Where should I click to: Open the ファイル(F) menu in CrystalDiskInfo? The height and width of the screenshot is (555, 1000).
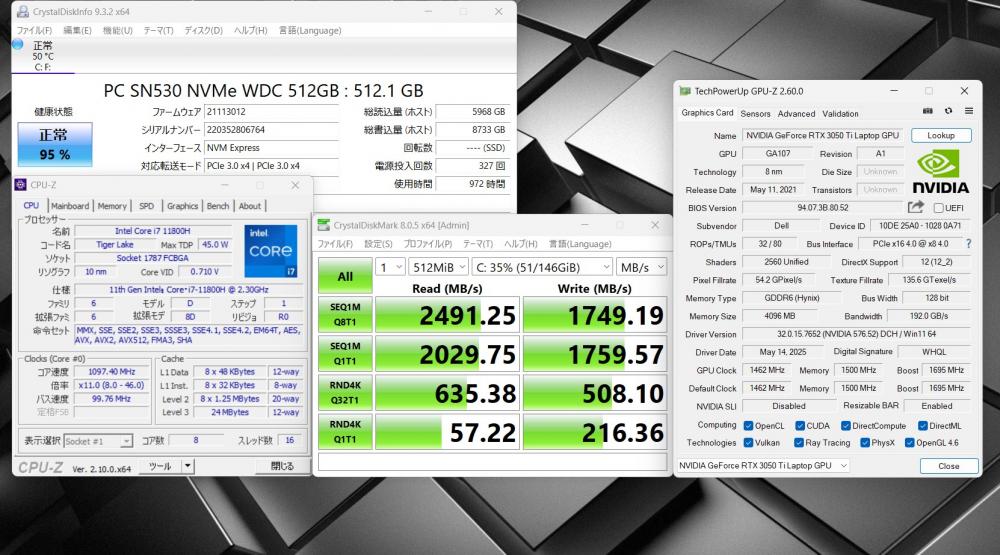click(x=34, y=30)
